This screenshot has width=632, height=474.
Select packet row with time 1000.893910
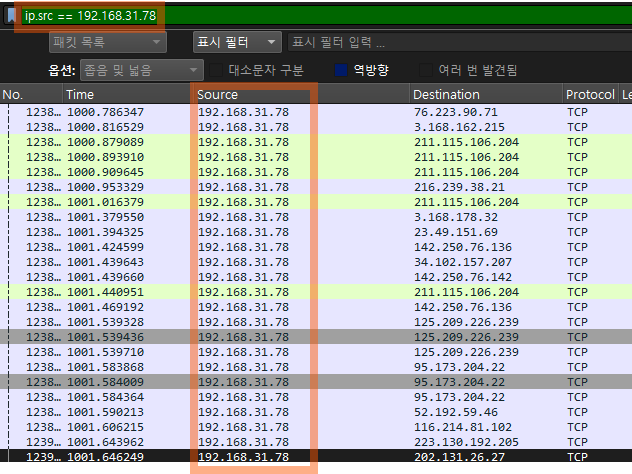tap(316, 157)
